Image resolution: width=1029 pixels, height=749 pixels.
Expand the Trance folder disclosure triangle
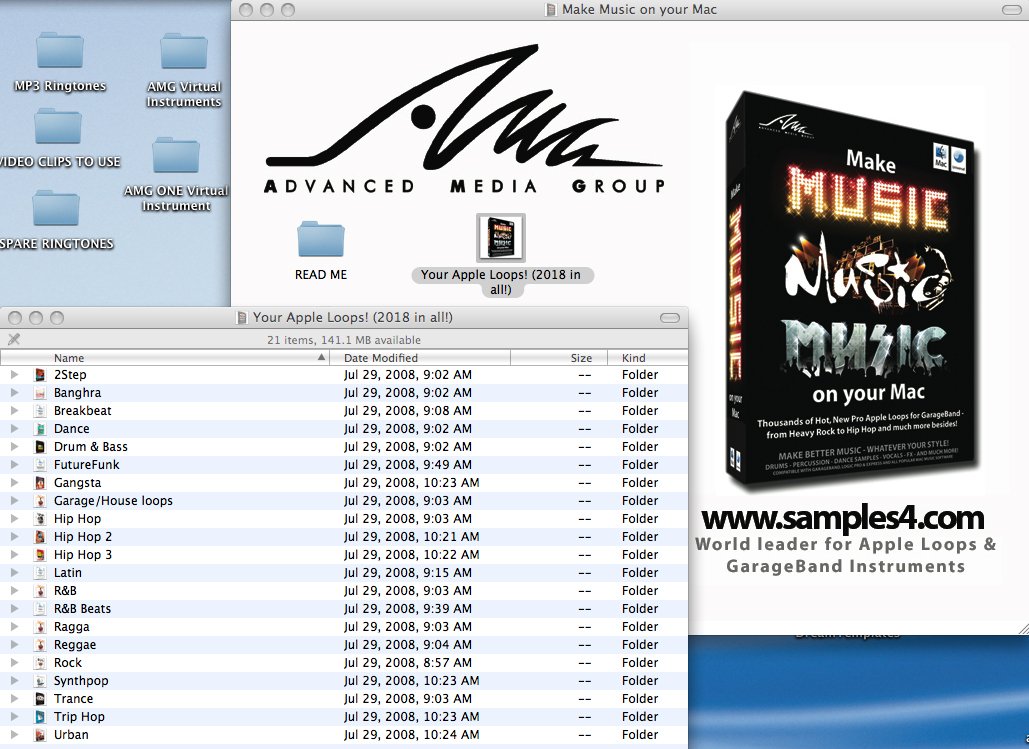tap(14, 699)
